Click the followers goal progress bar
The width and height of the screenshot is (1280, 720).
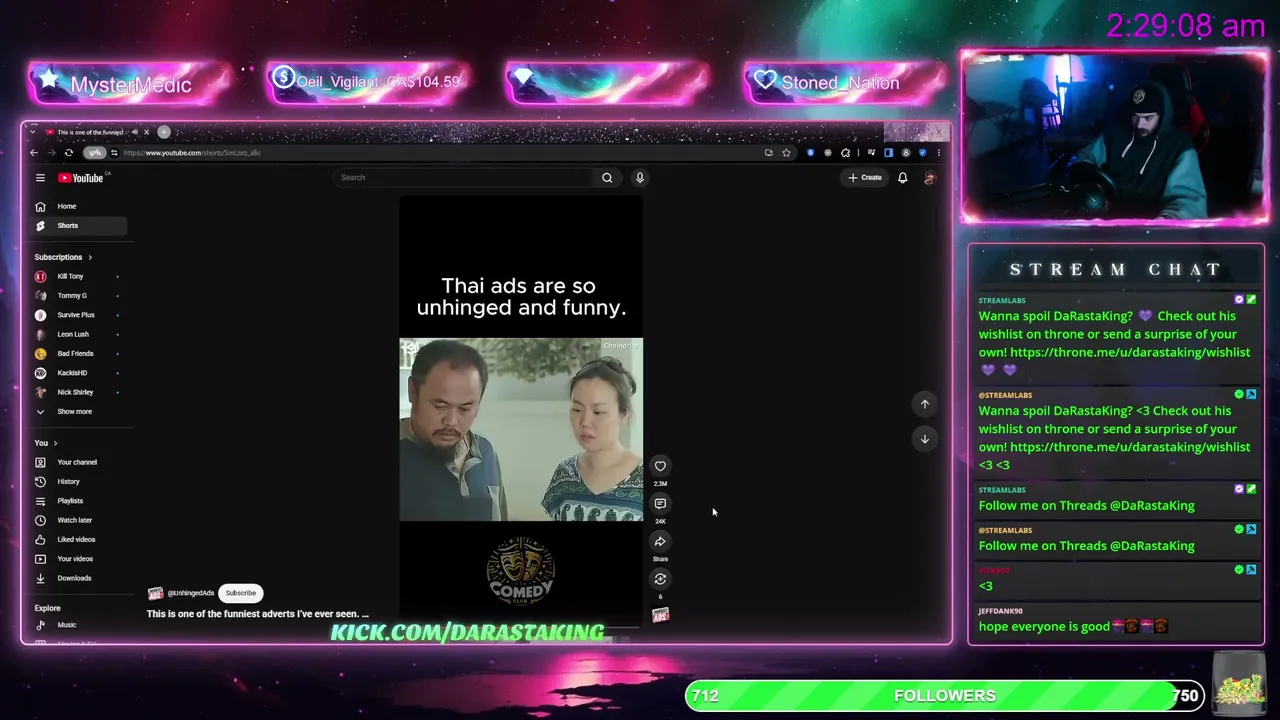point(945,696)
